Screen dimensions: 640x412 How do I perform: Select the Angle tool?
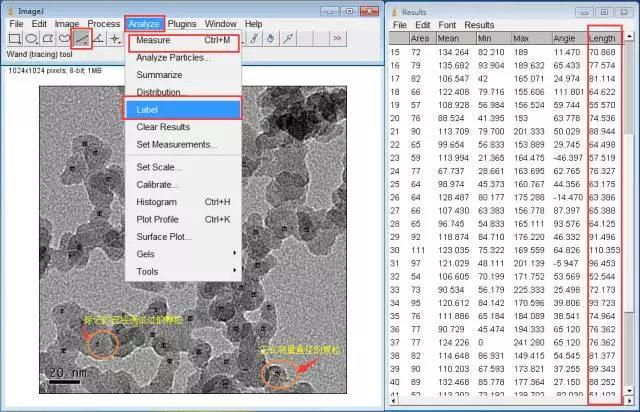pos(99,39)
